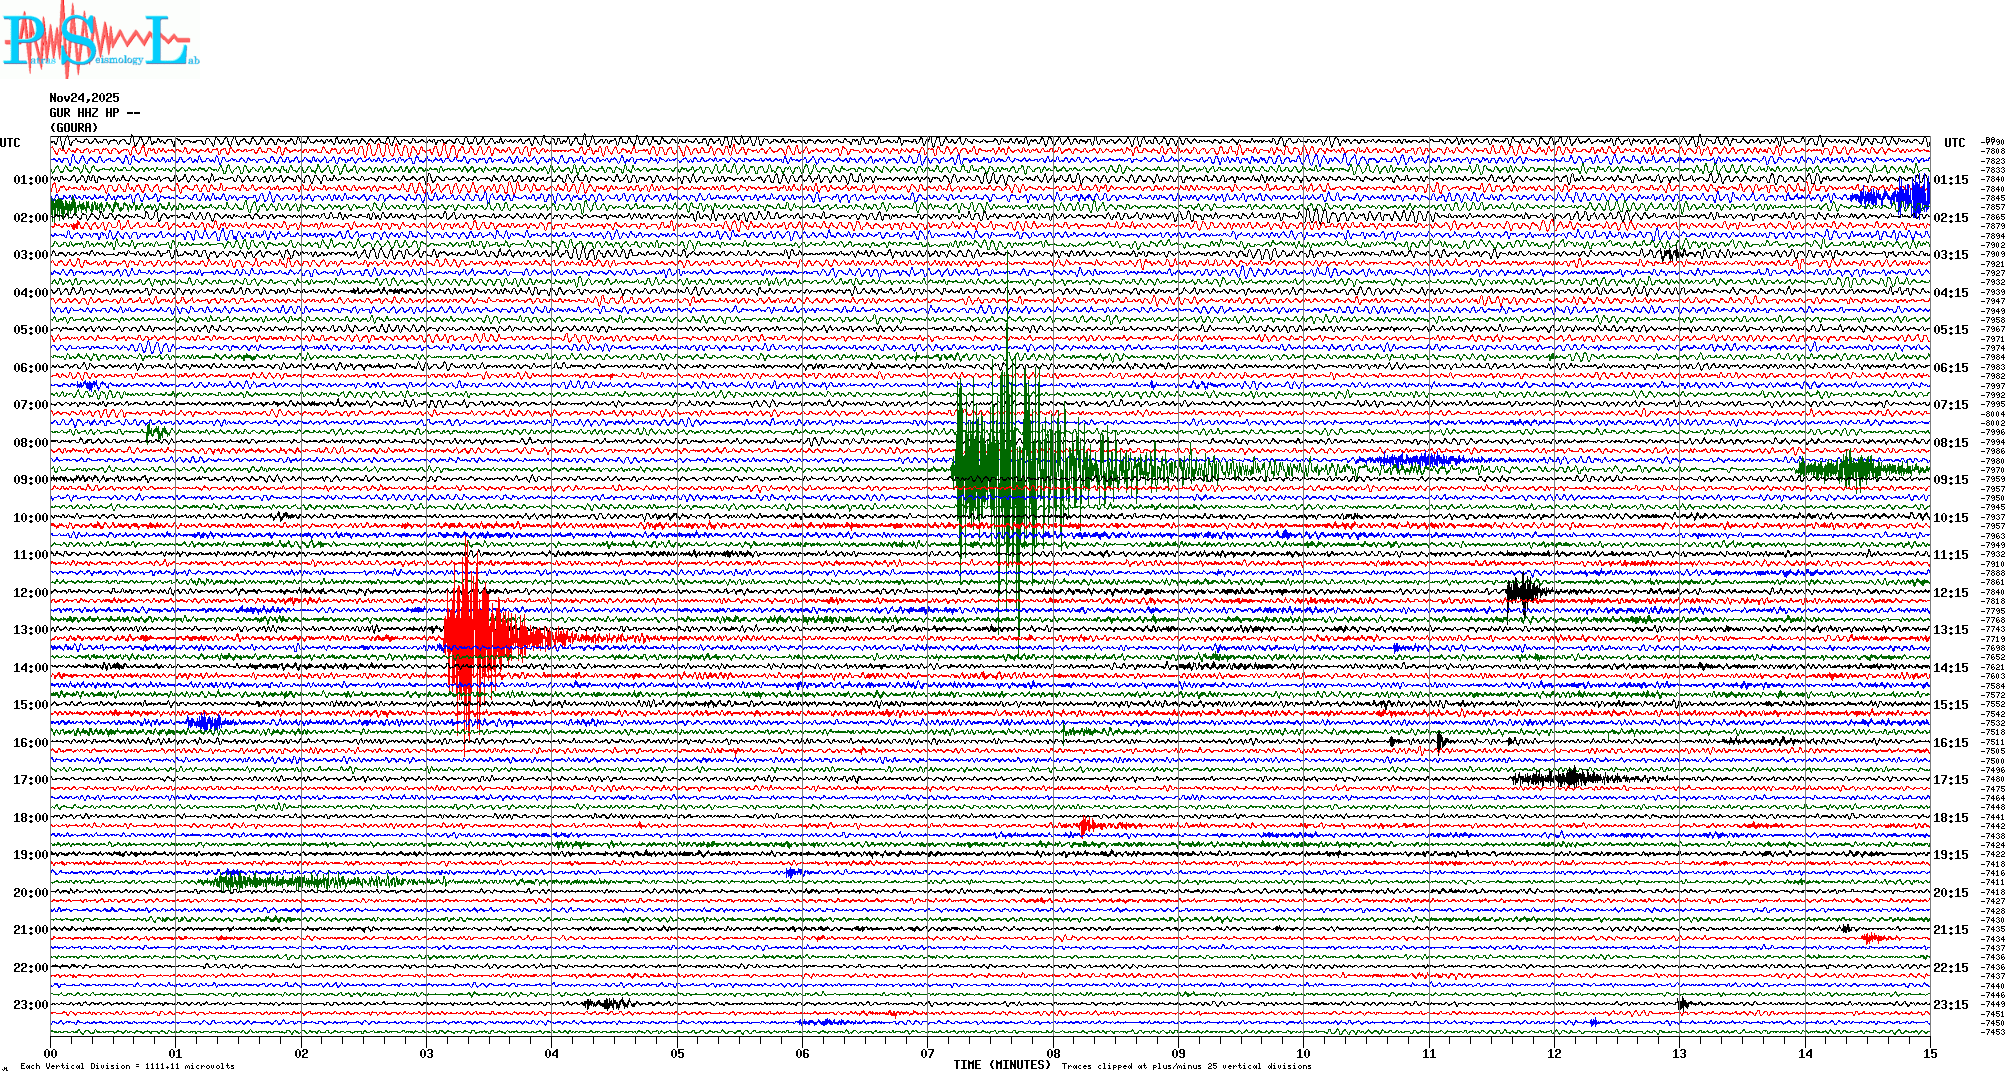Click the (GOURA) station name label
The width and height of the screenshot is (2010, 1080).
pyautogui.click(x=74, y=128)
